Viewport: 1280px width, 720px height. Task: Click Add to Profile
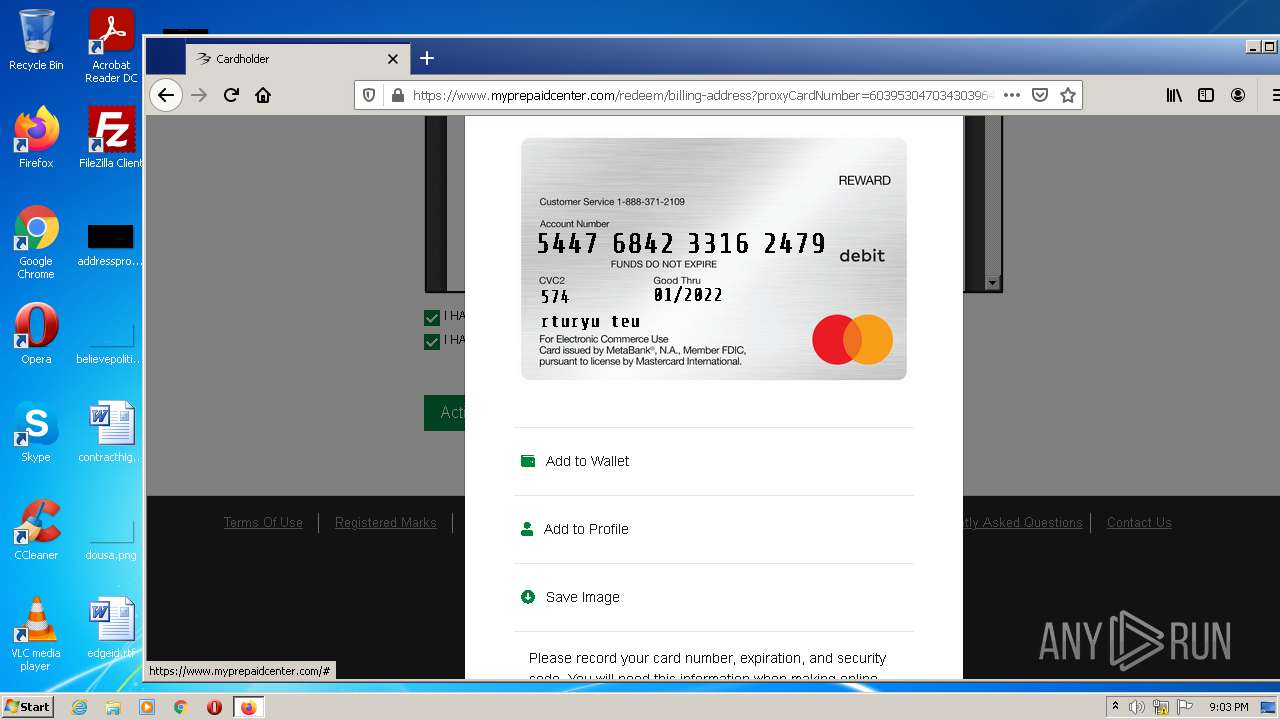pos(586,529)
